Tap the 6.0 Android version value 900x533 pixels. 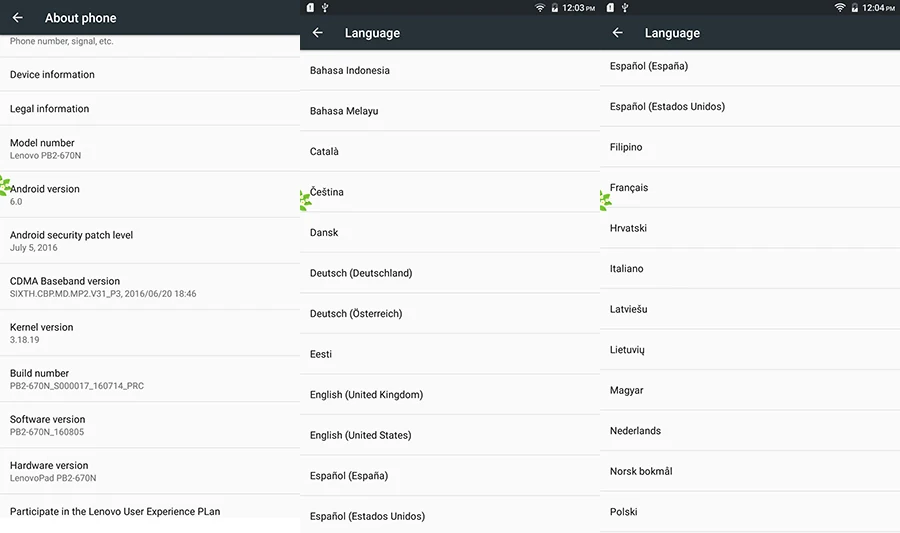pos(16,201)
